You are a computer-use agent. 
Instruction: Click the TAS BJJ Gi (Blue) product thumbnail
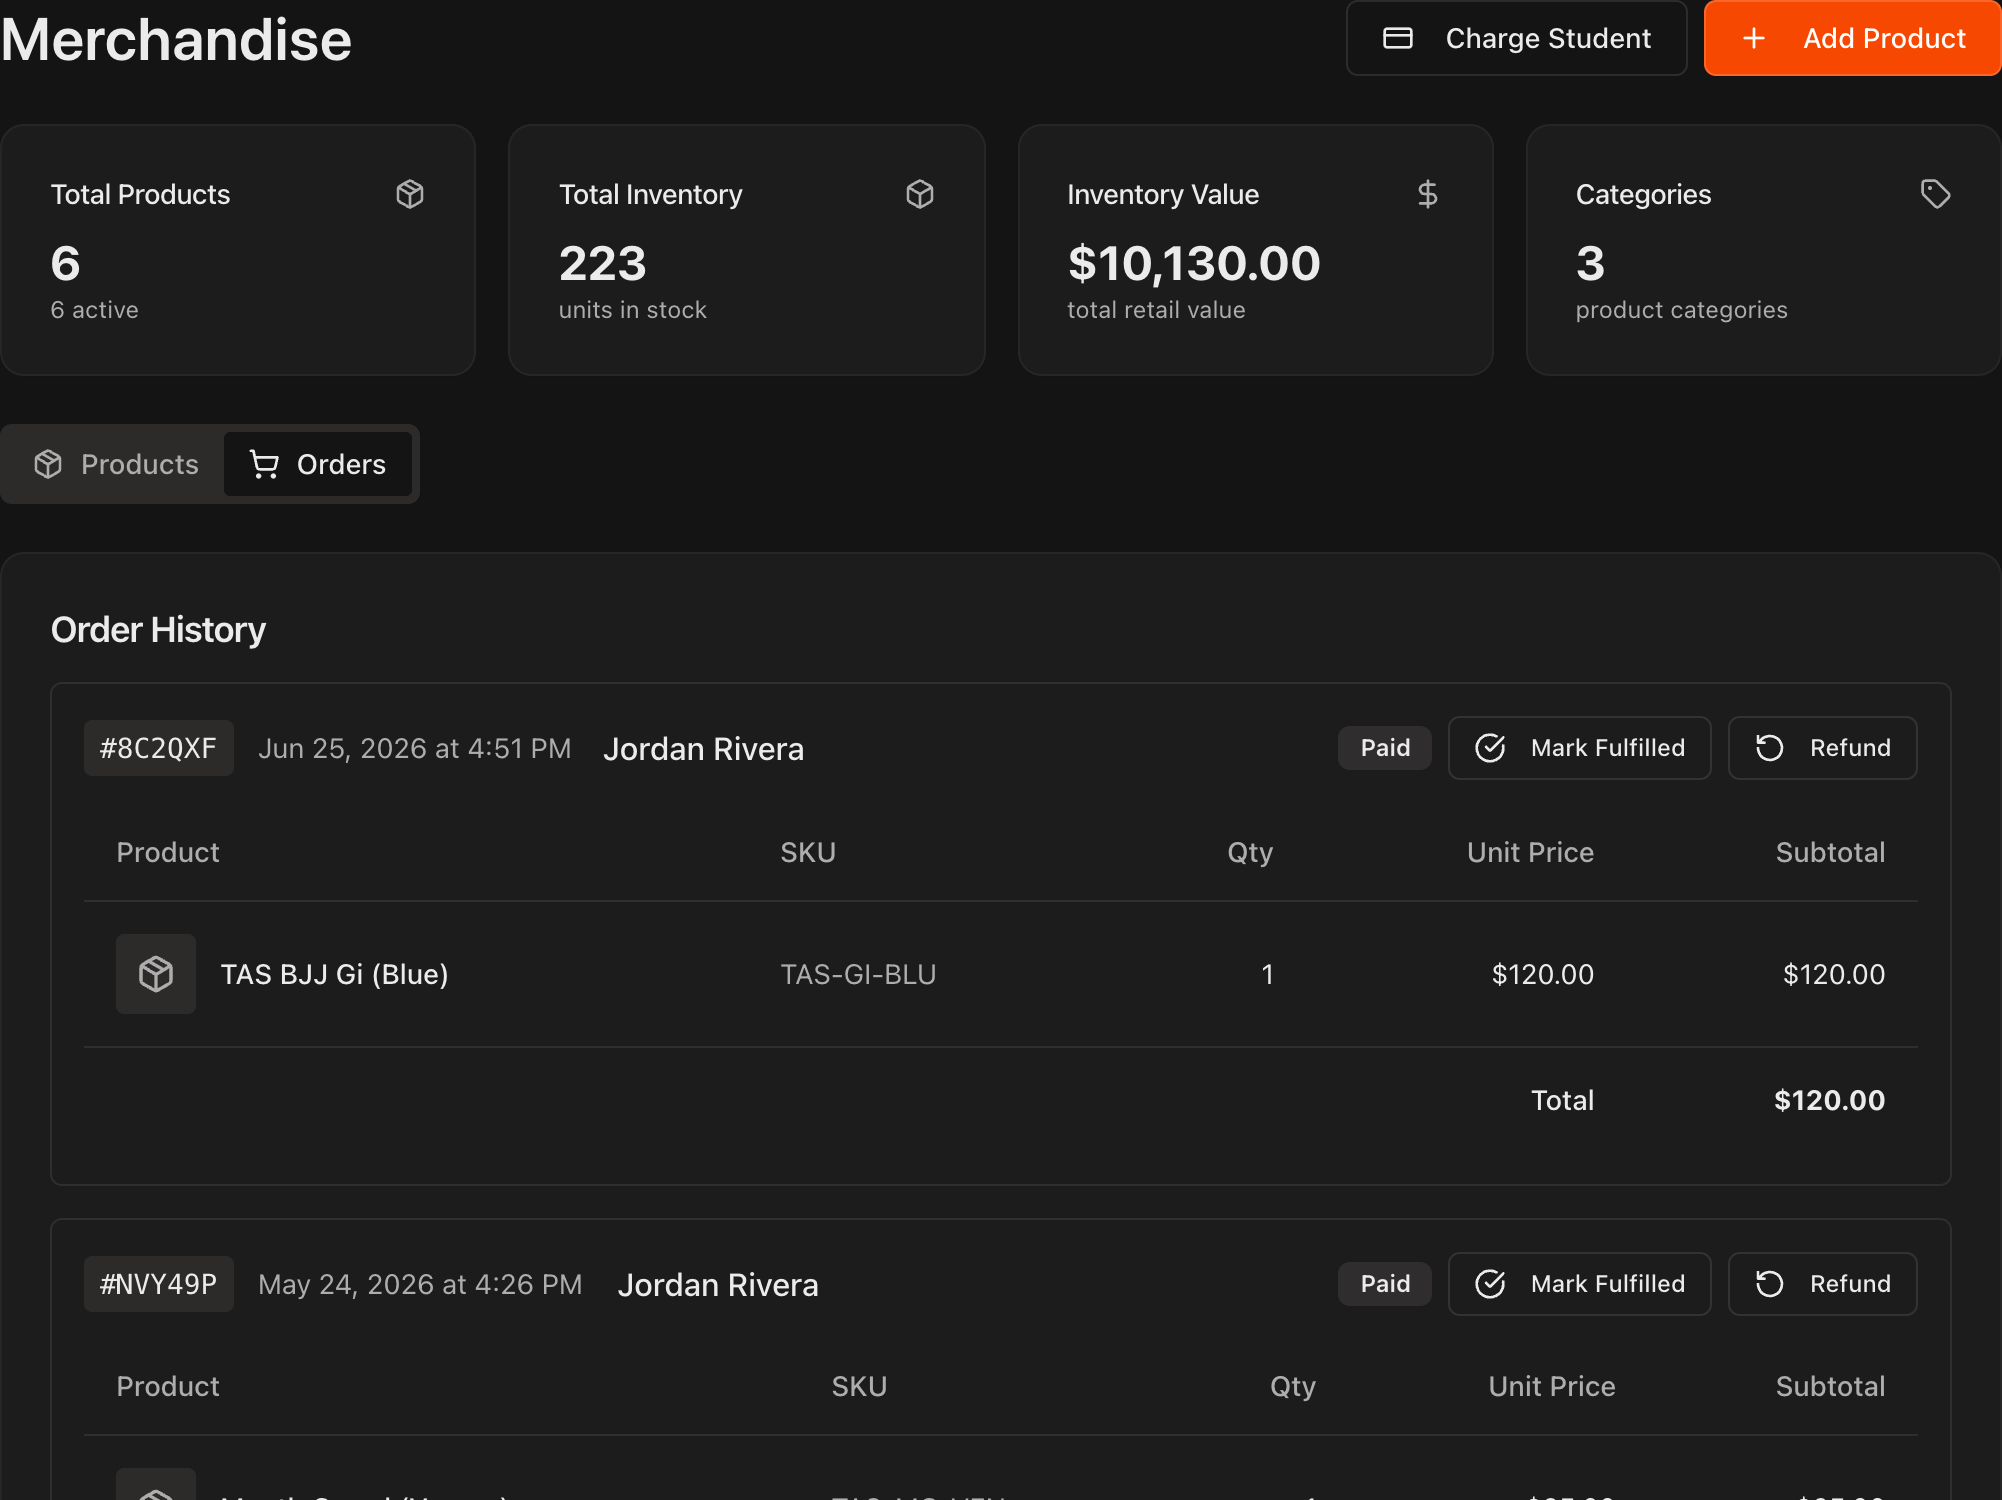click(156, 974)
